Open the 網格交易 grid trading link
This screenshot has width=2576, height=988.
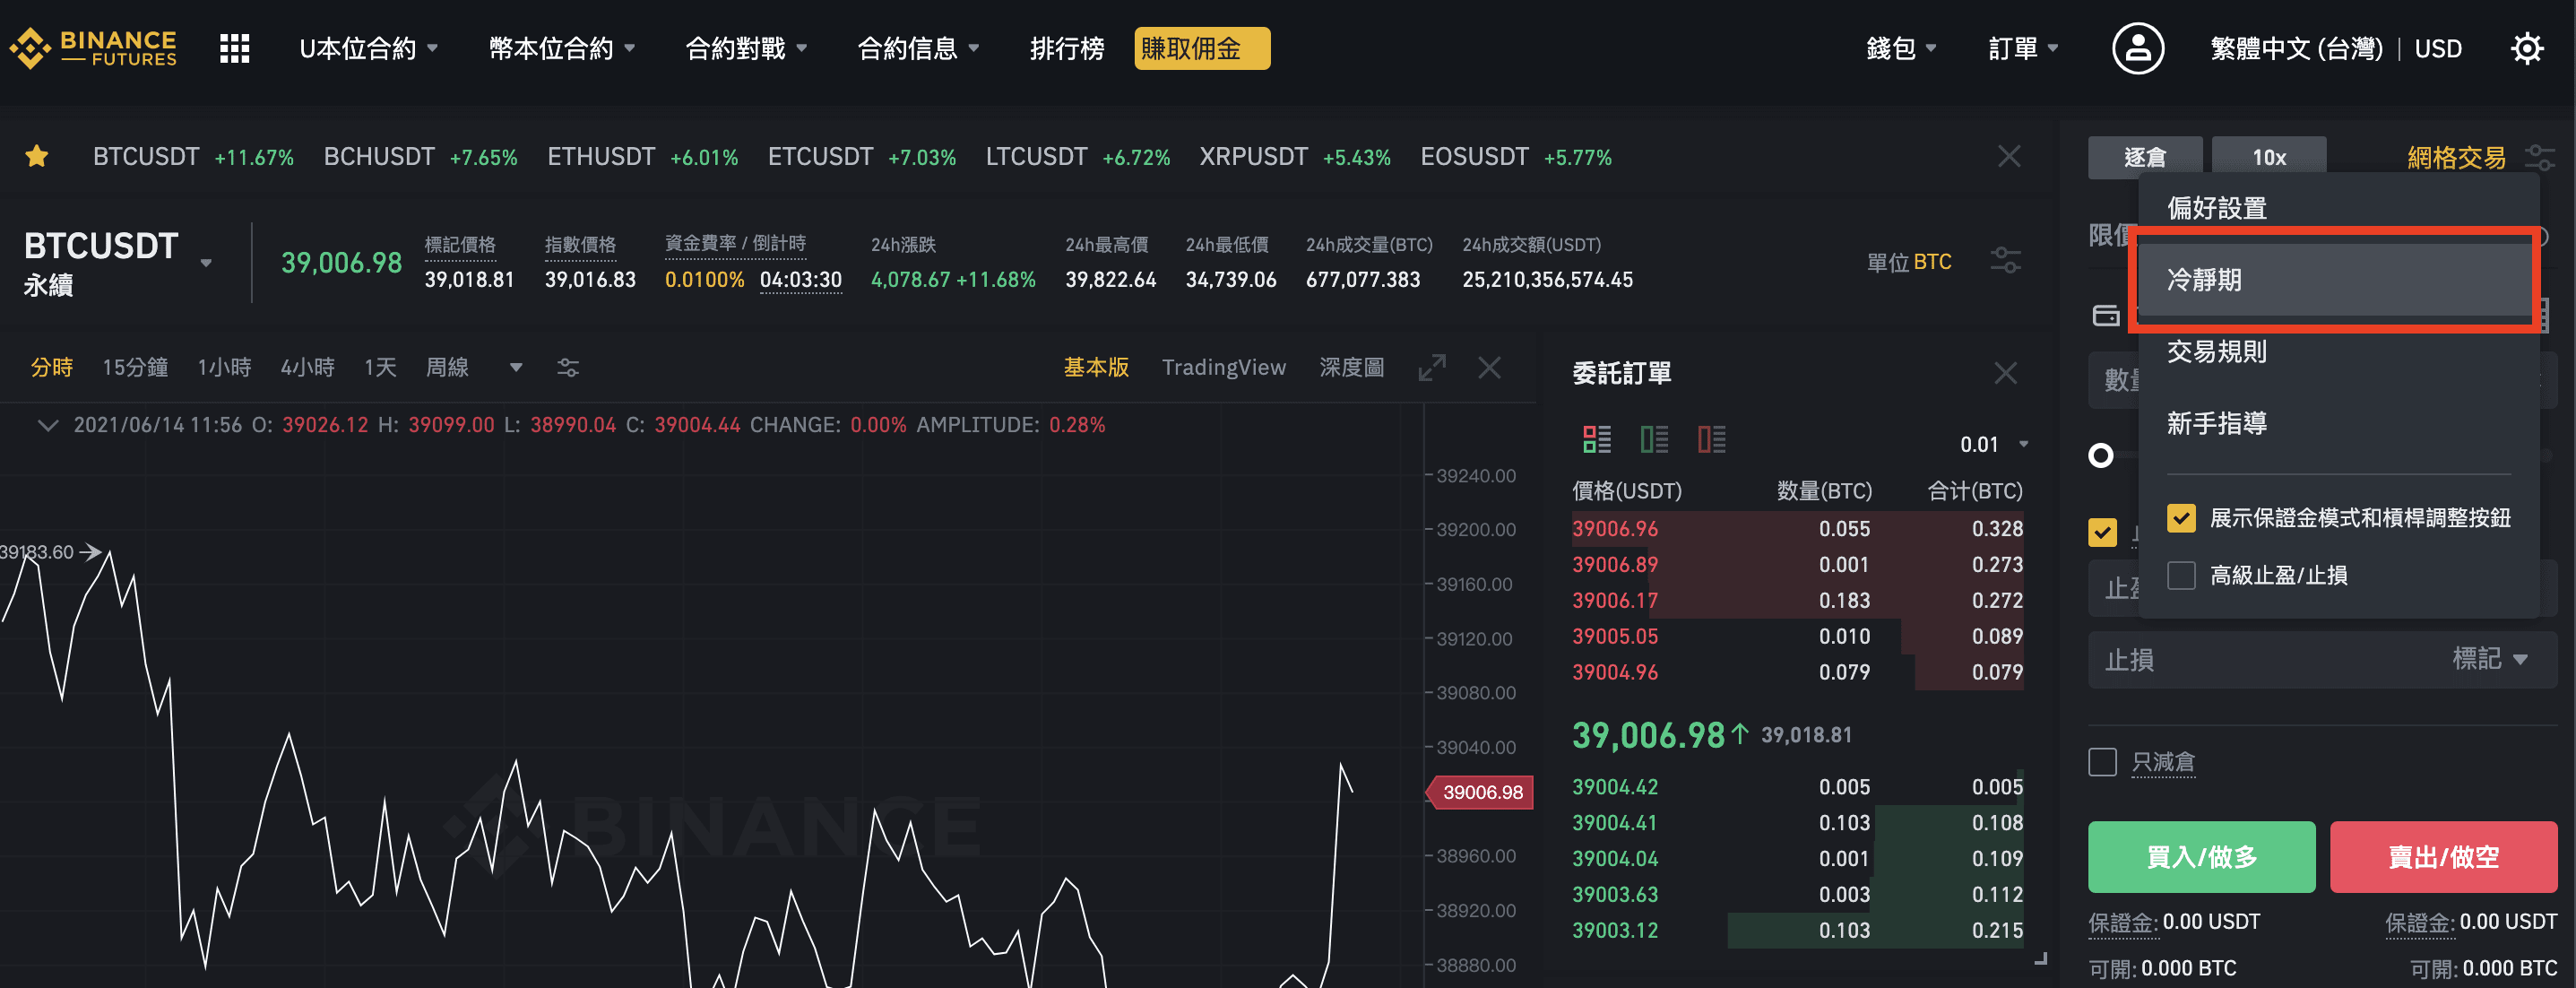(x=2456, y=157)
